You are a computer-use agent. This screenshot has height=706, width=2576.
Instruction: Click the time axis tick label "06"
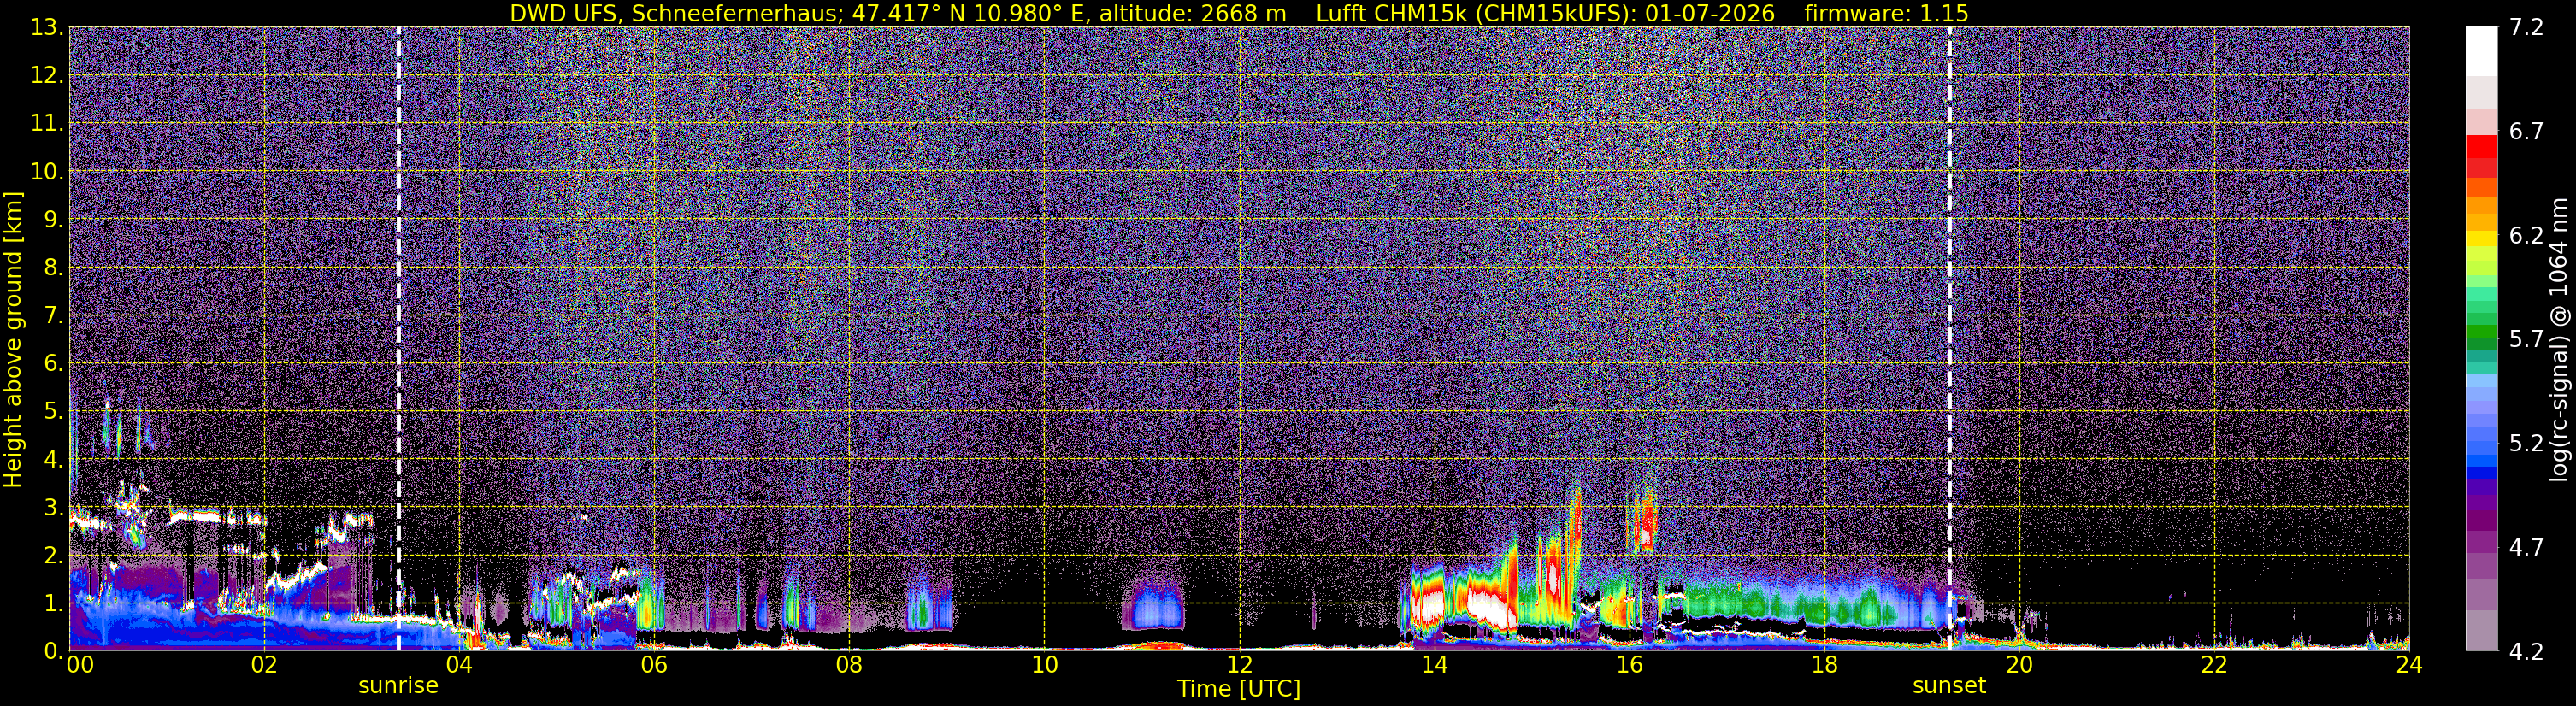pyautogui.click(x=654, y=665)
